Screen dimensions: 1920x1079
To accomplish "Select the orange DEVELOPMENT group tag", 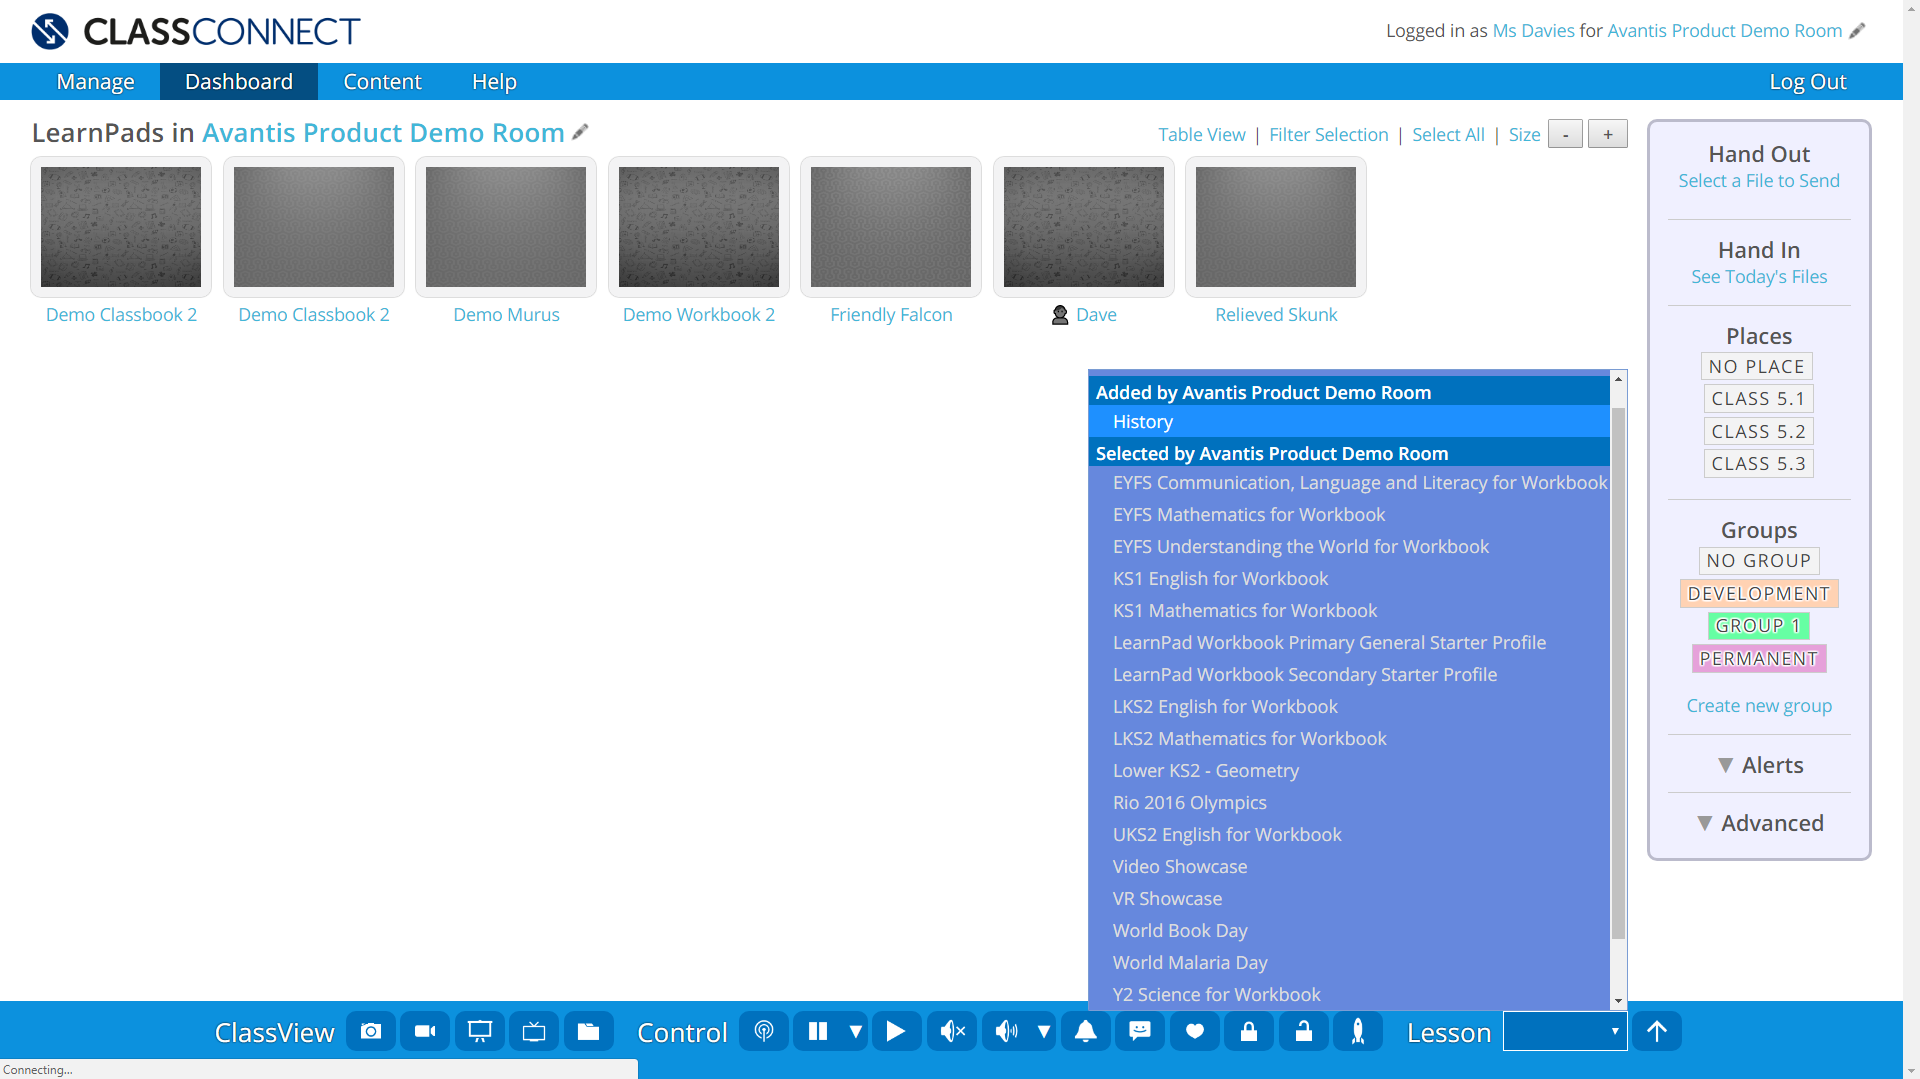I will [1759, 594].
